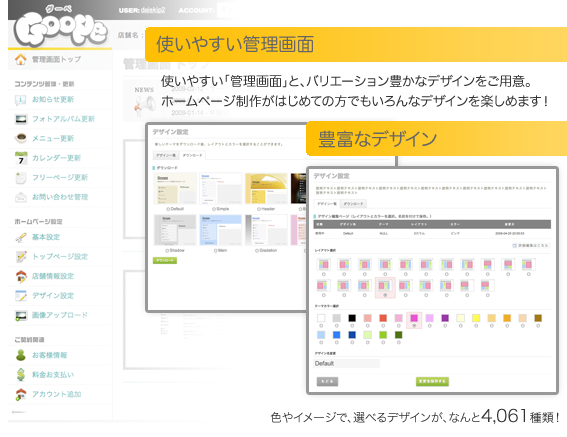The width and height of the screenshot is (567, 437).
Task: Pick the highlighted magenta color swatch
Action: coord(414,318)
